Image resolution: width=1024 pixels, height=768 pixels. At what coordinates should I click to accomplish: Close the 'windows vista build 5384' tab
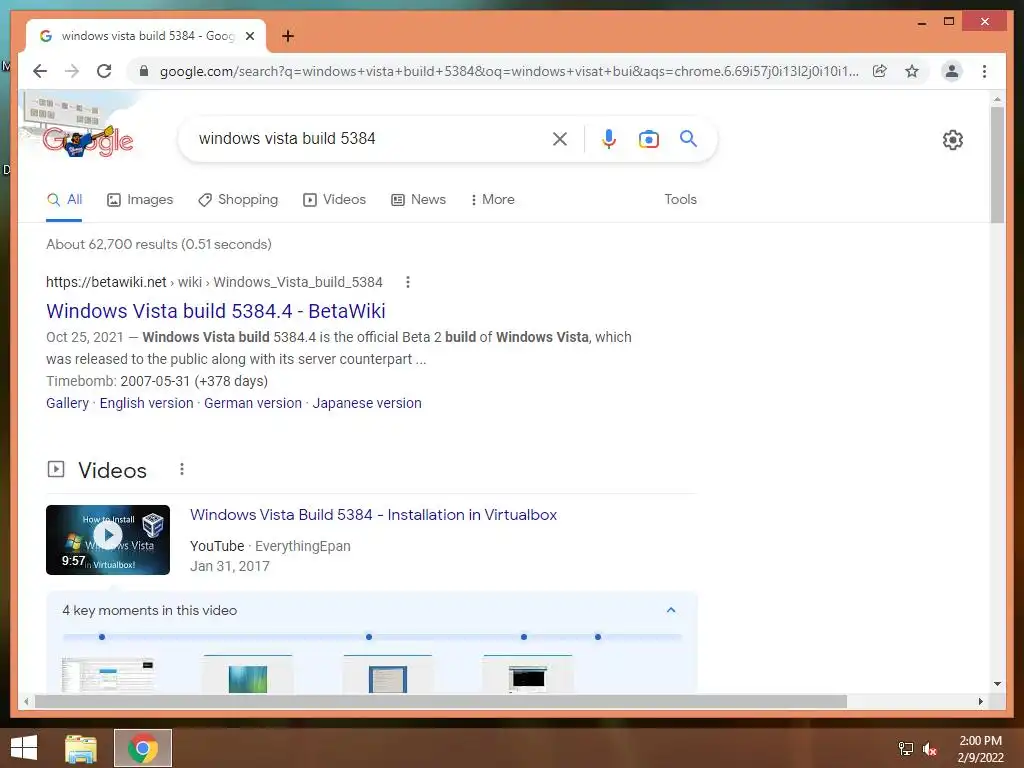[x=249, y=36]
